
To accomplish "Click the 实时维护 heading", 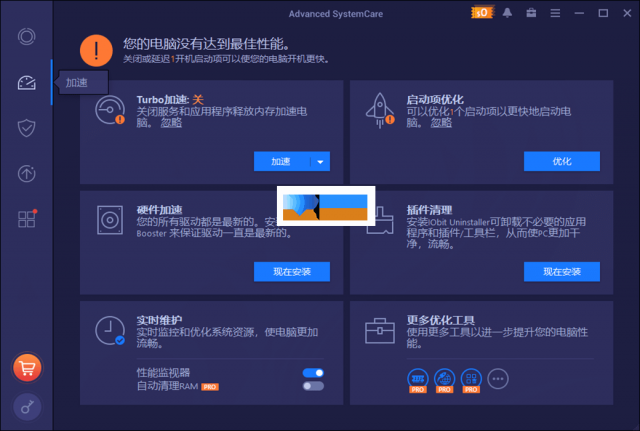I will [x=159, y=320].
